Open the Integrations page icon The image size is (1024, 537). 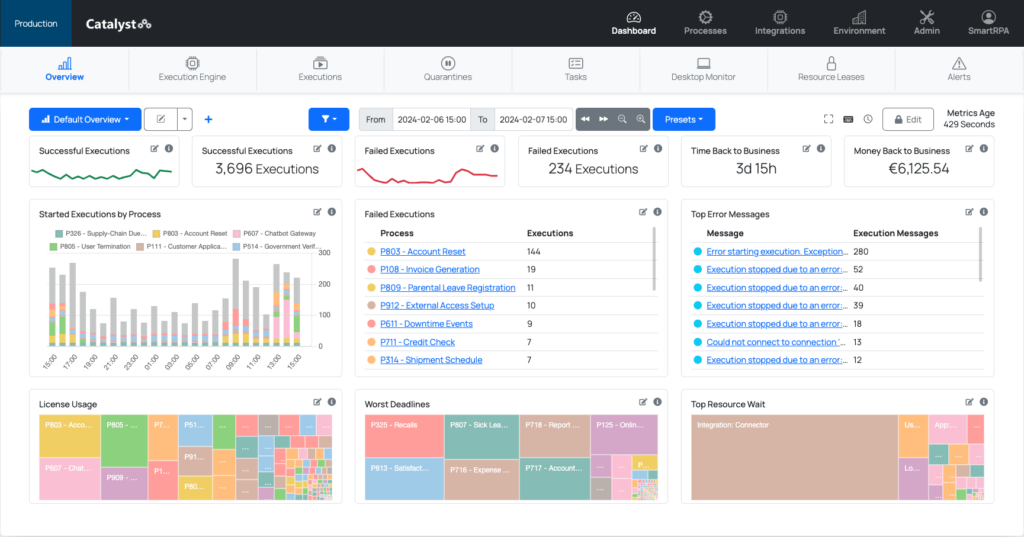click(x=780, y=17)
